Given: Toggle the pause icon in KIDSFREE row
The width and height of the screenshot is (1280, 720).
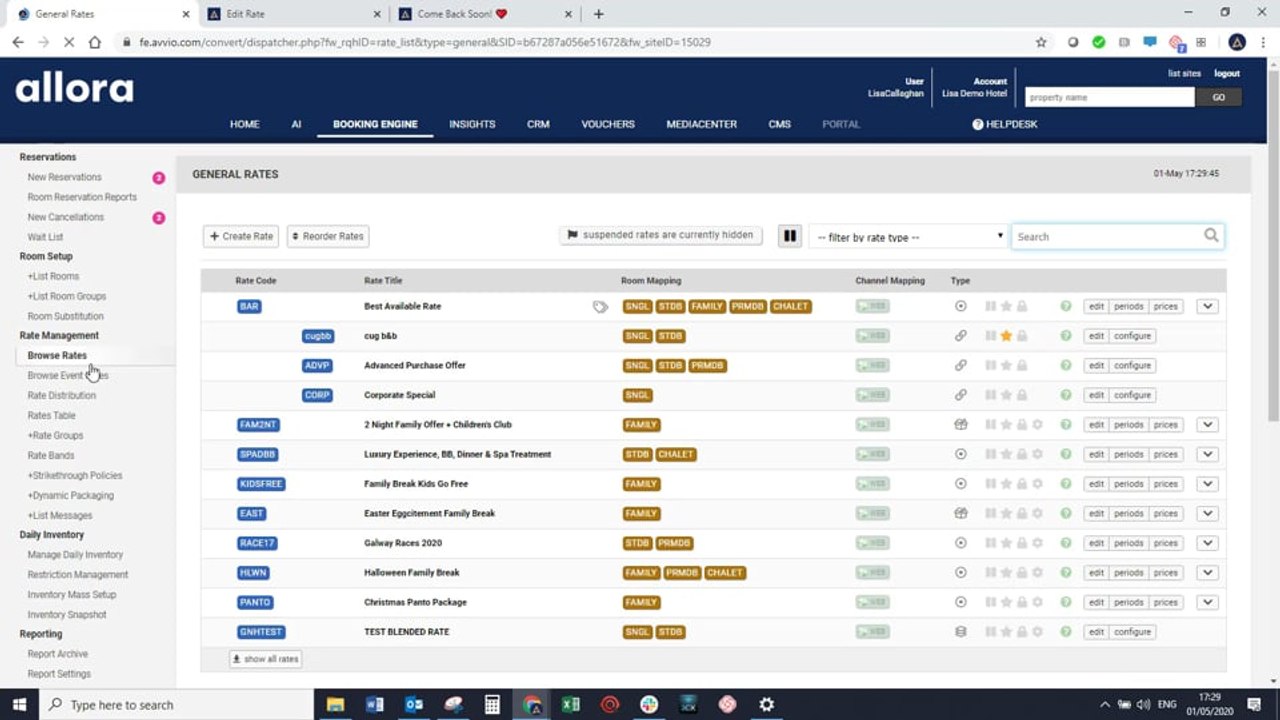Looking at the screenshot, I should coord(991,484).
